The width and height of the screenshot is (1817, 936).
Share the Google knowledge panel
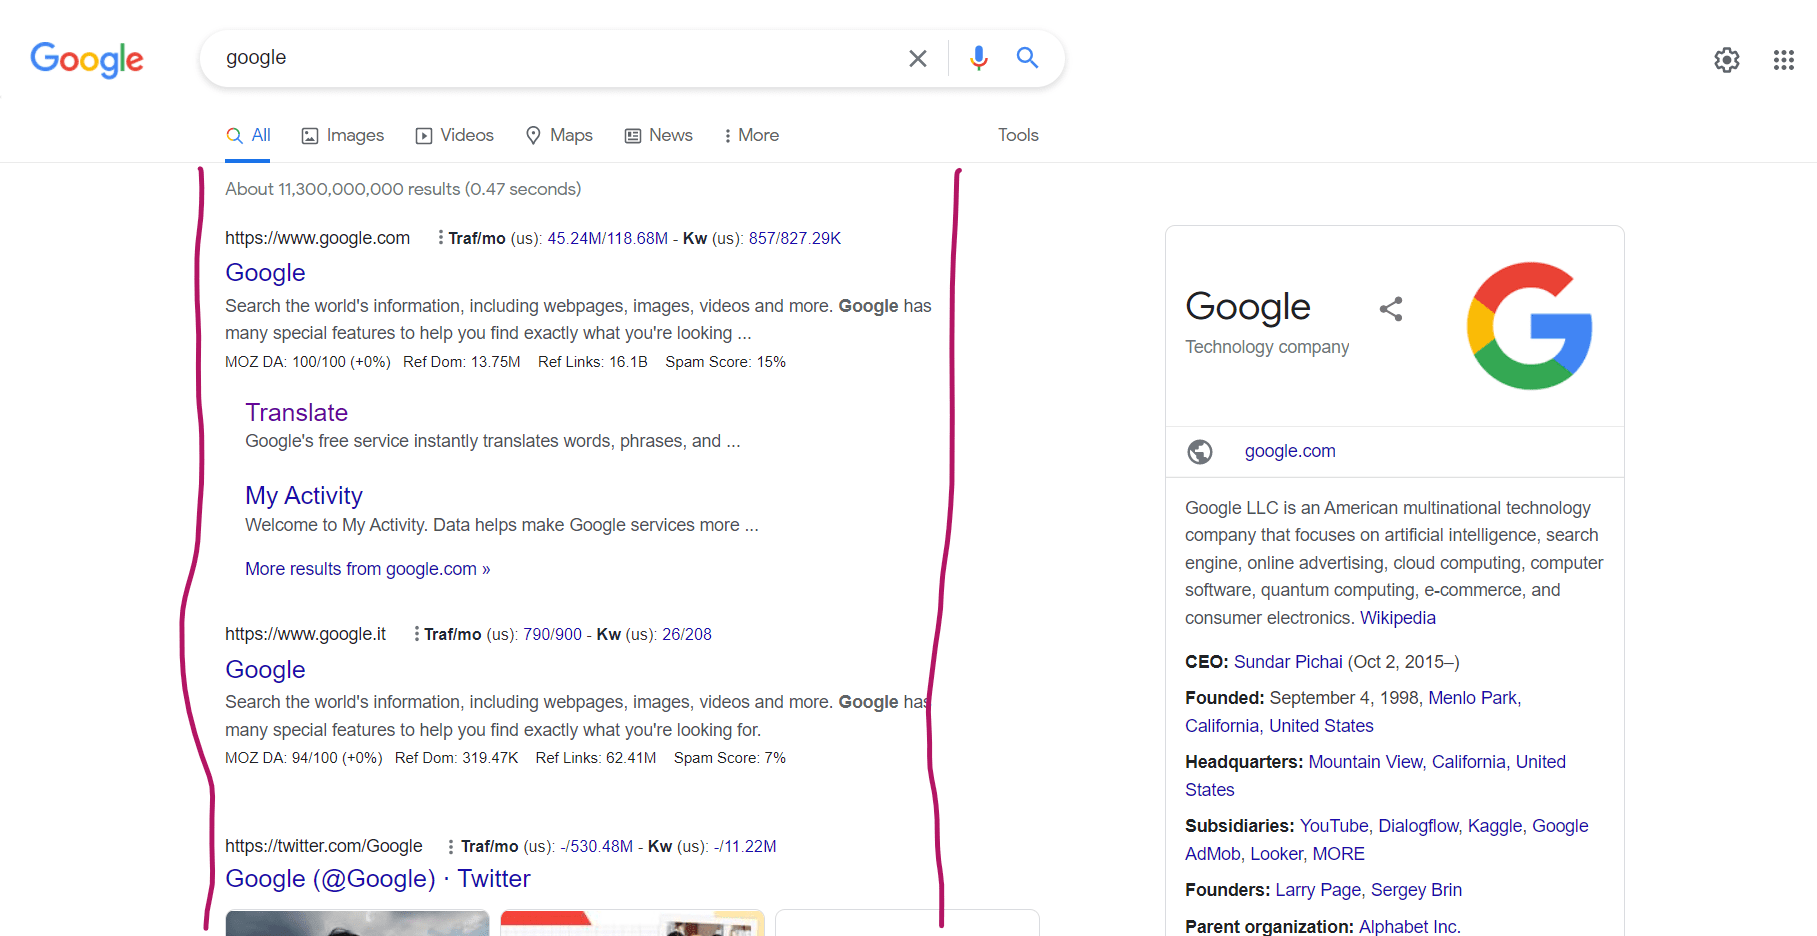tap(1391, 309)
